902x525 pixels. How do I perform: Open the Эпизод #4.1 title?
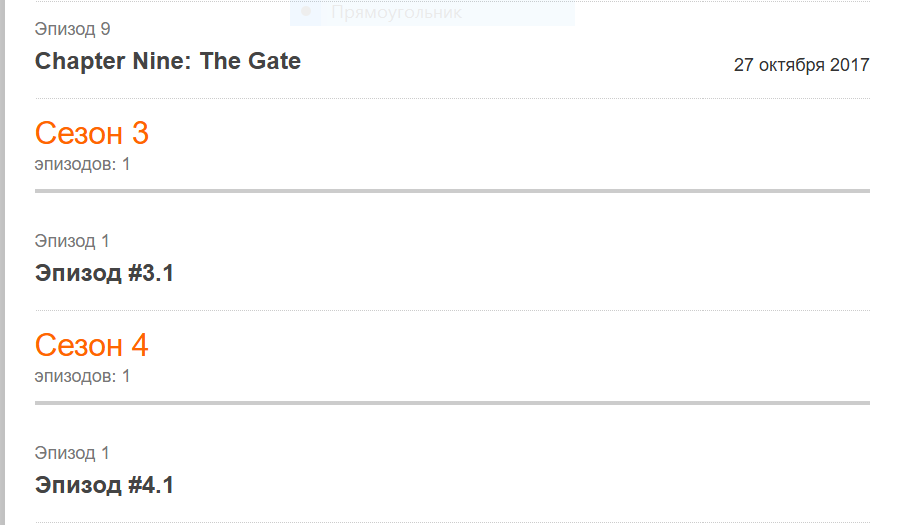(x=104, y=485)
